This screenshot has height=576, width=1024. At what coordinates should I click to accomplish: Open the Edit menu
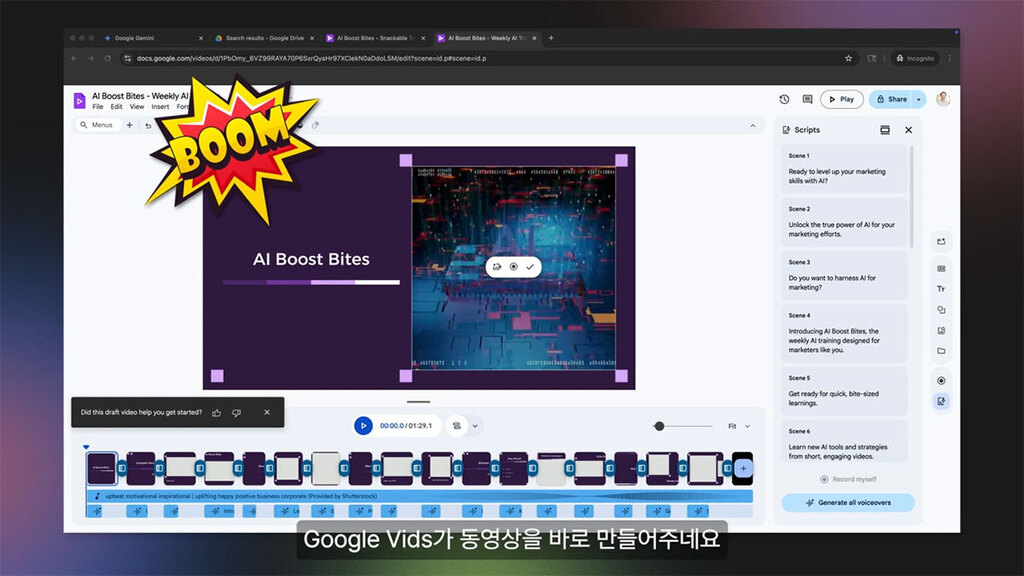pyautogui.click(x=116, y=106)
